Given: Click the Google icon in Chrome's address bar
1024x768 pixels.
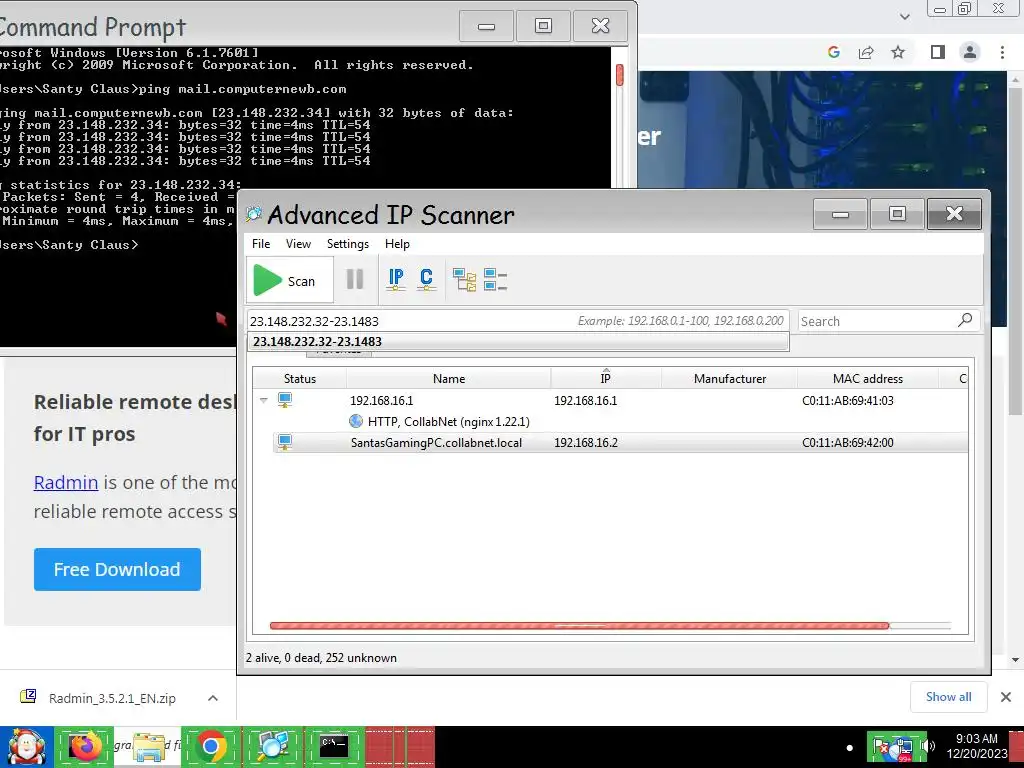Looking at the screenshot, I should coord(833,52).
